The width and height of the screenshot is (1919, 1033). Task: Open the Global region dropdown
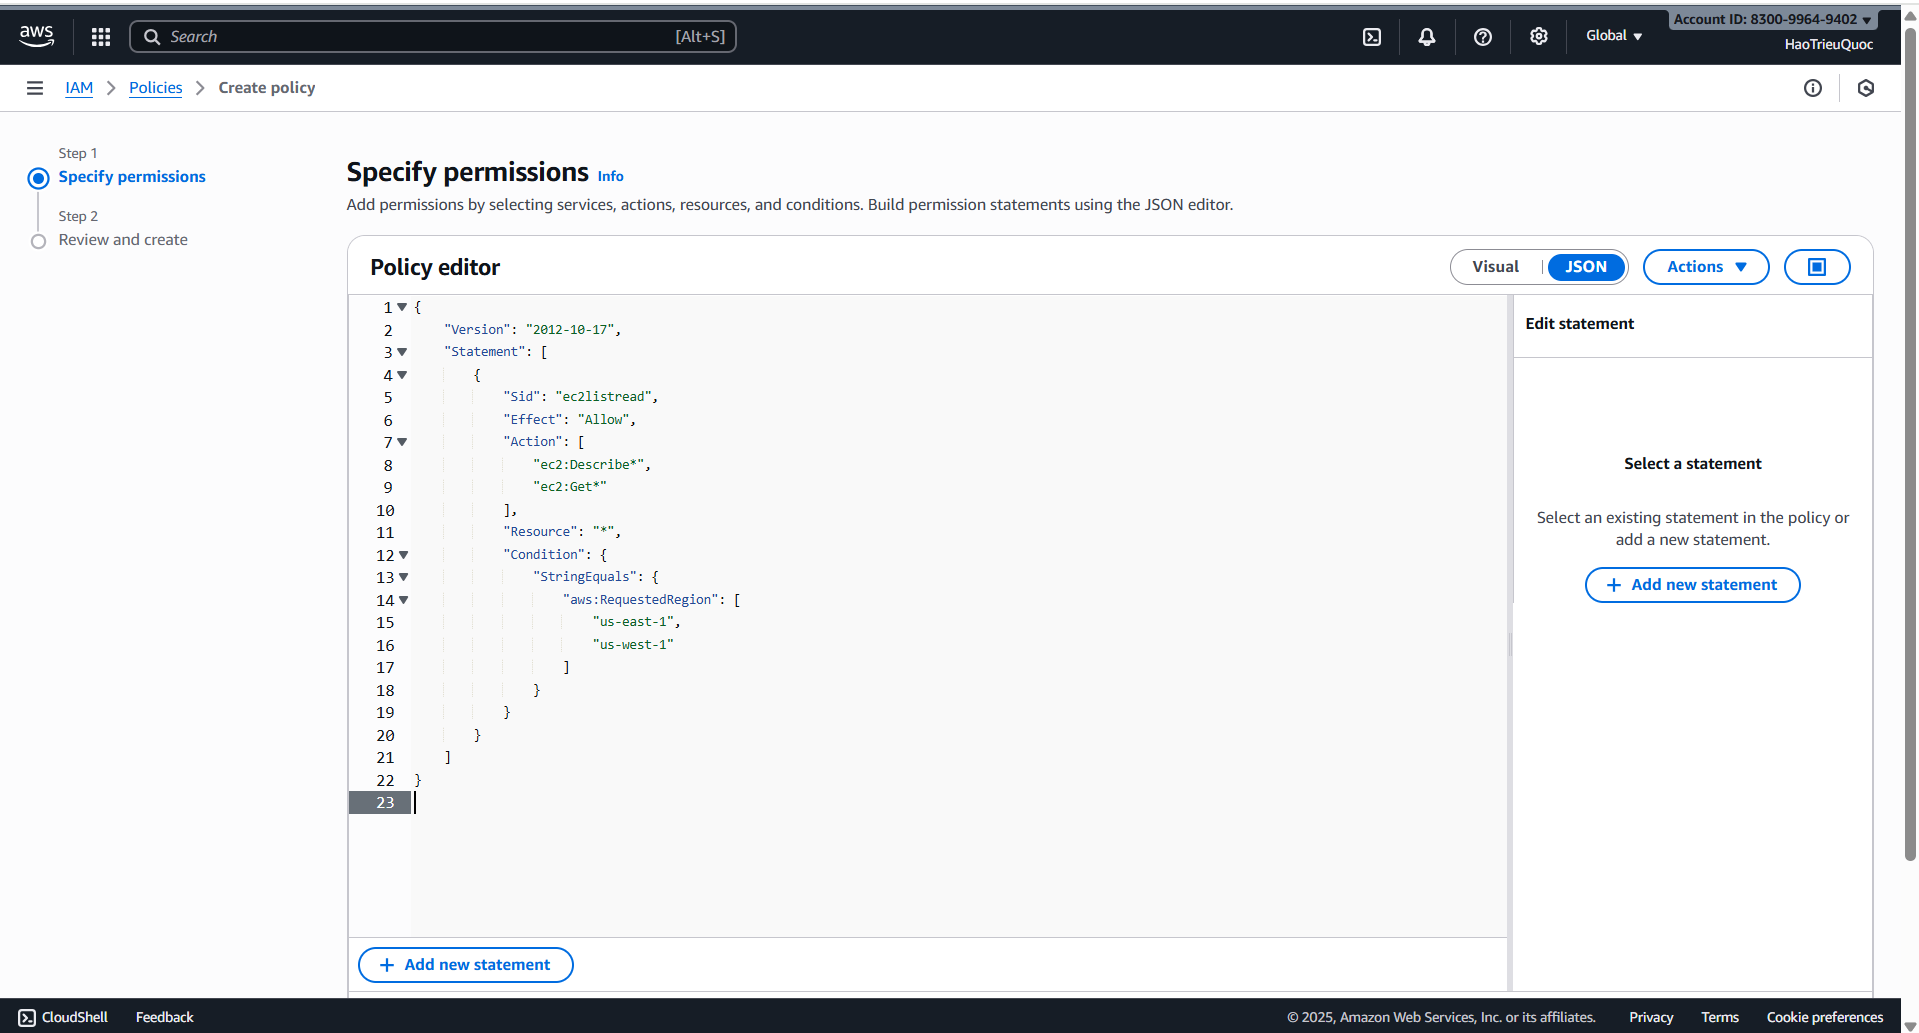1612,36
